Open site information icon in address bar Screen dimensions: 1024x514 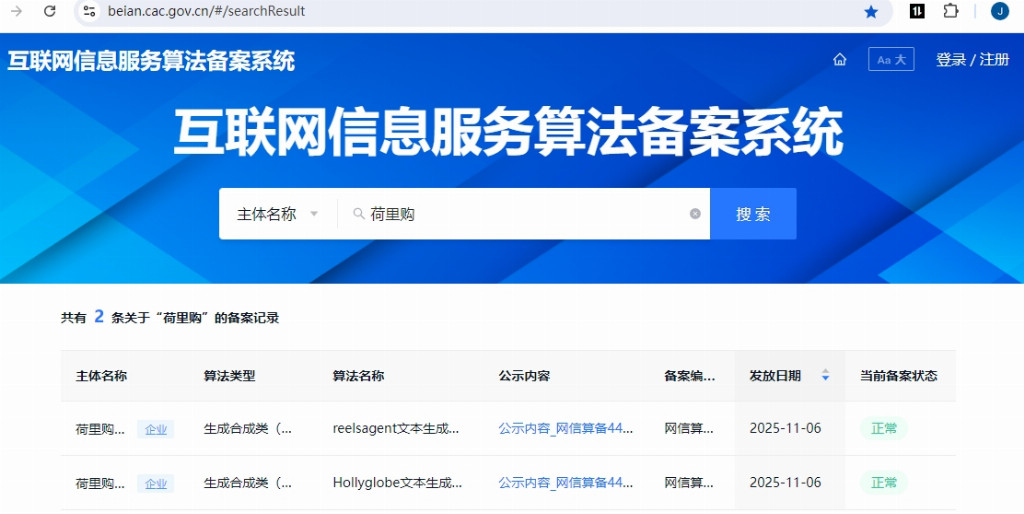click(x=89, y=11)
